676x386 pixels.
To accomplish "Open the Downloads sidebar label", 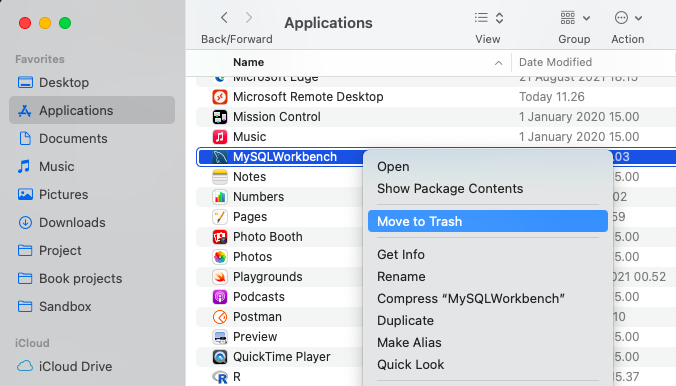I will tap(72, 223).
